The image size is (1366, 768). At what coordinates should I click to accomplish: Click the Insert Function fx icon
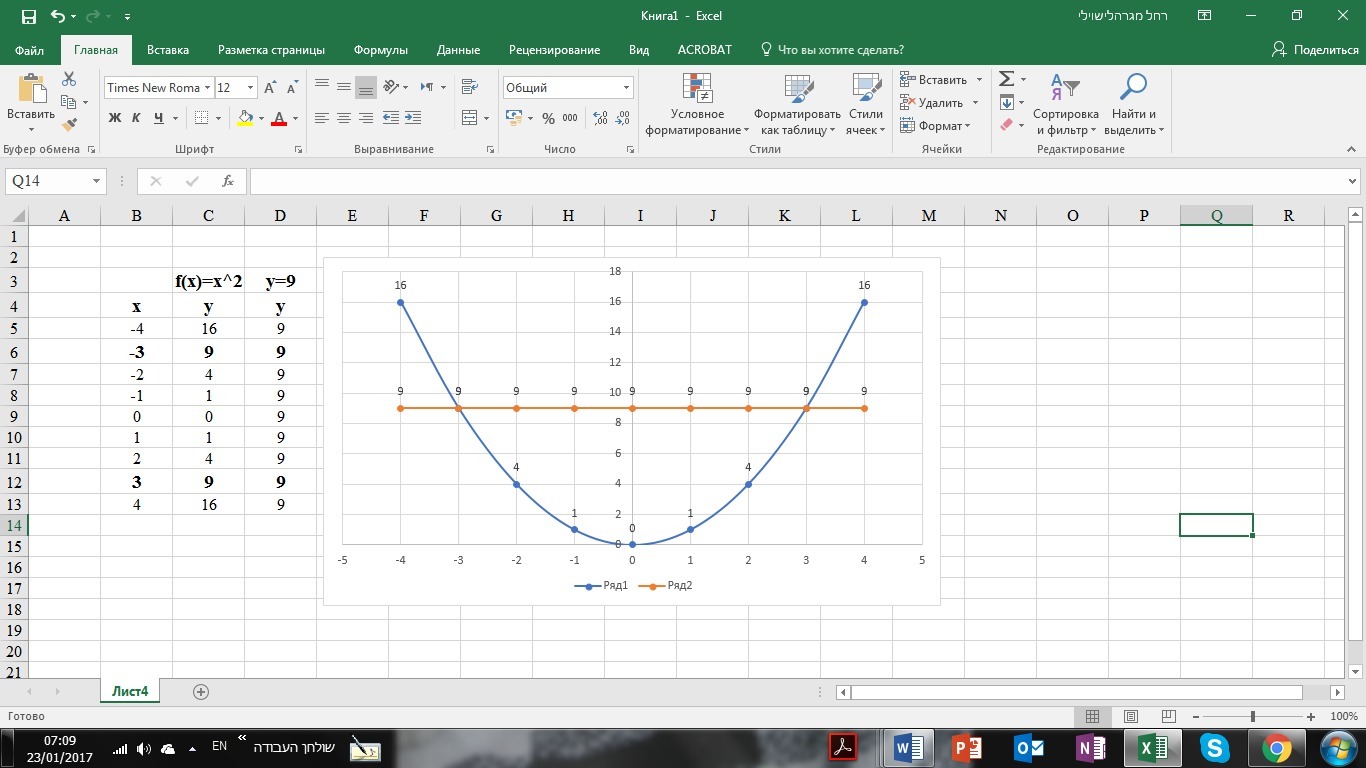(x=228, y=181)
